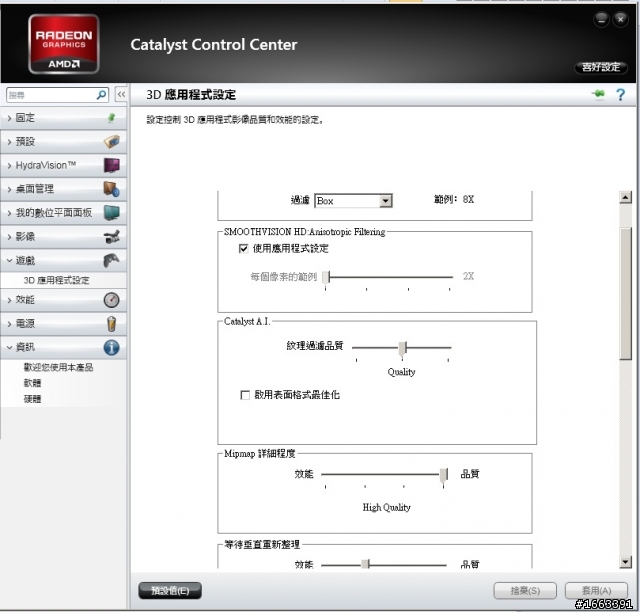Open help with the question mark icon

tap(620, 95)
